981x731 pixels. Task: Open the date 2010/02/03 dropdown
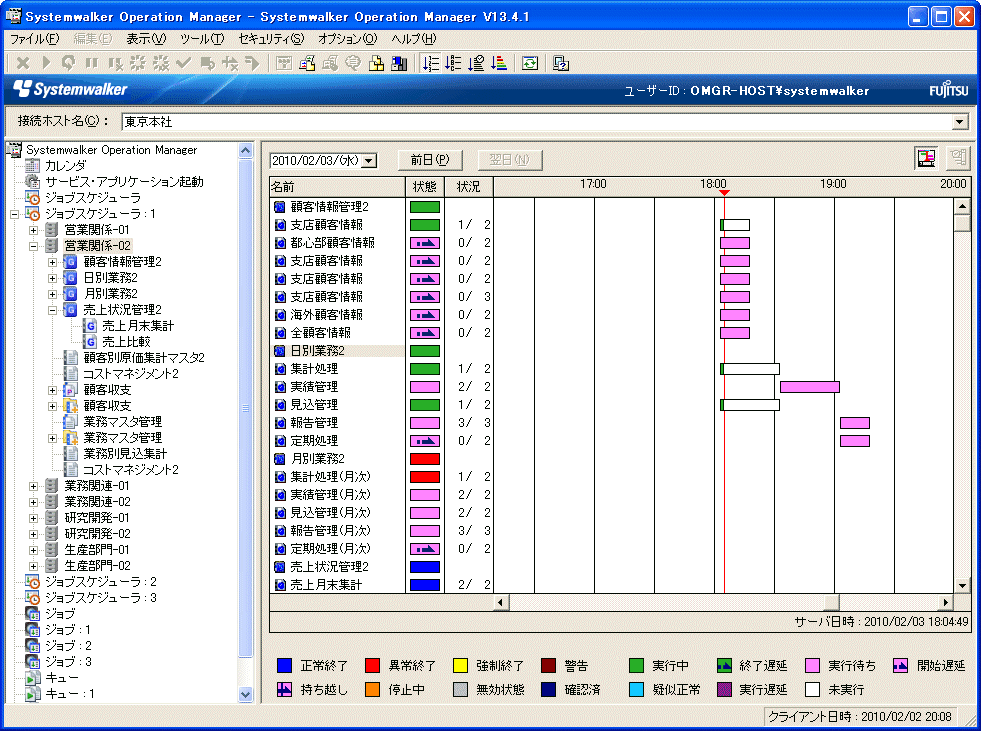(369, 161)
